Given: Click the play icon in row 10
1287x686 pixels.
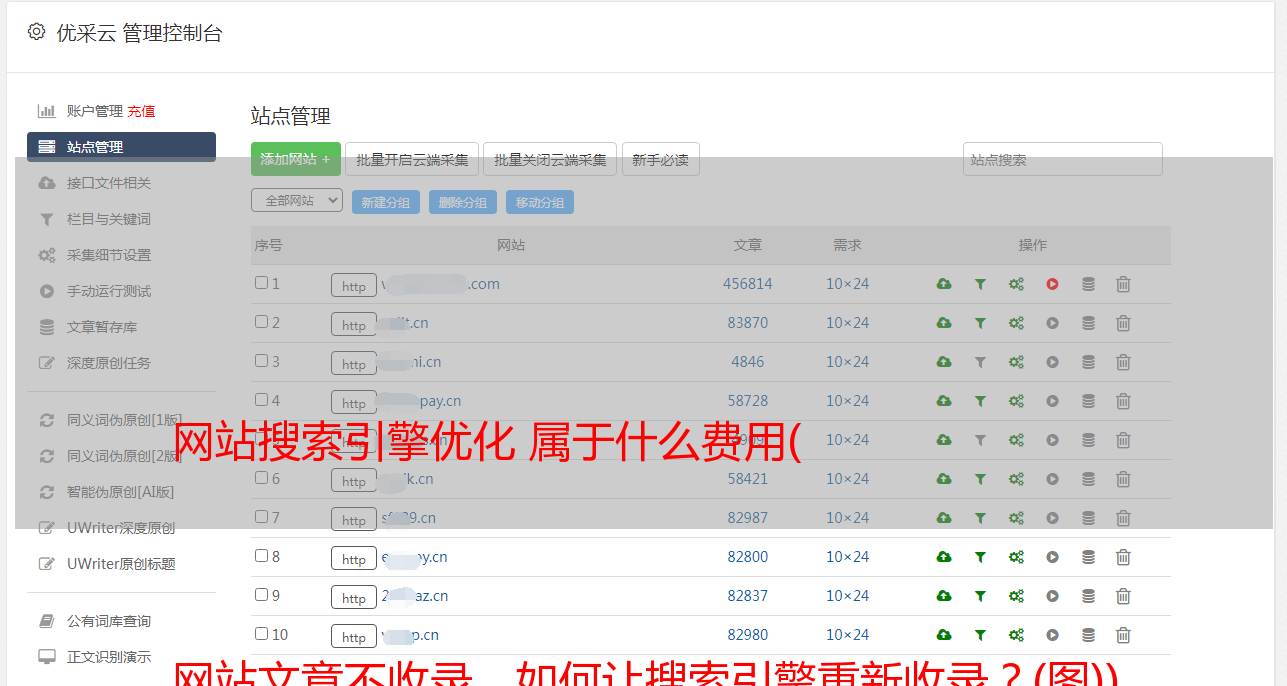Looking at the screenshot, I should pos(1052,635).
